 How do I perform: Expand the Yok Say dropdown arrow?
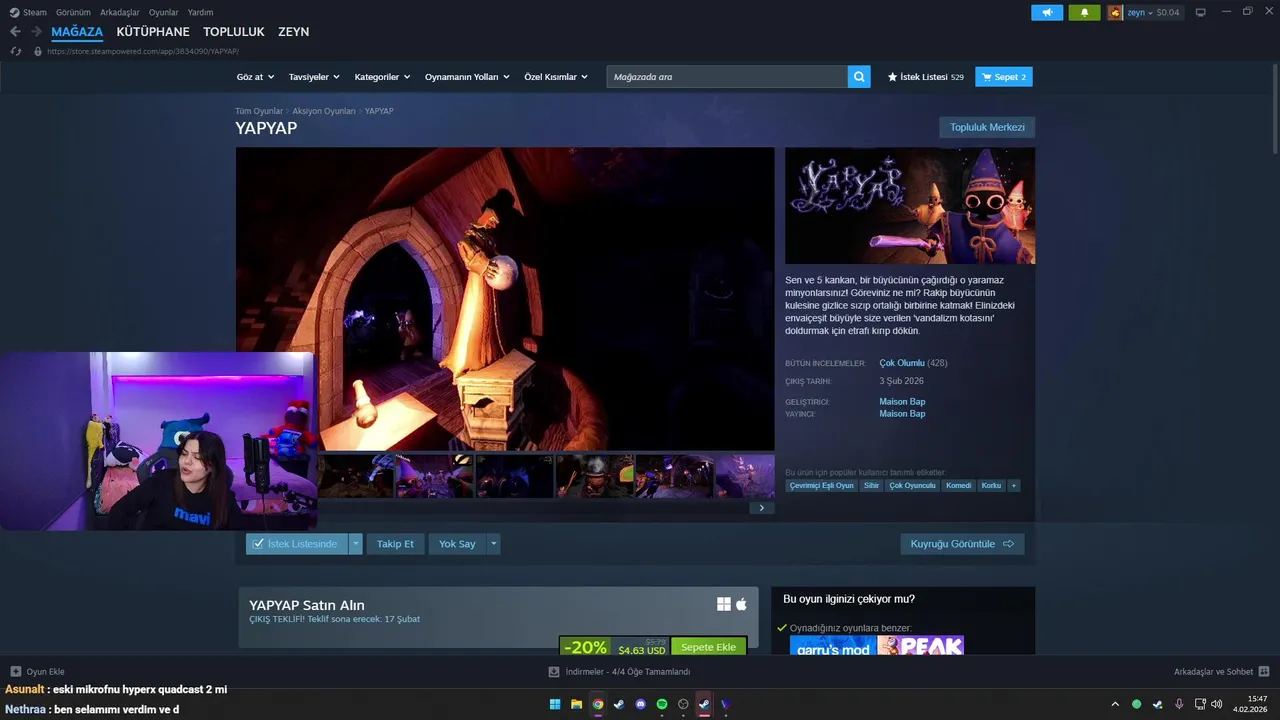click(x=493, y=544)
